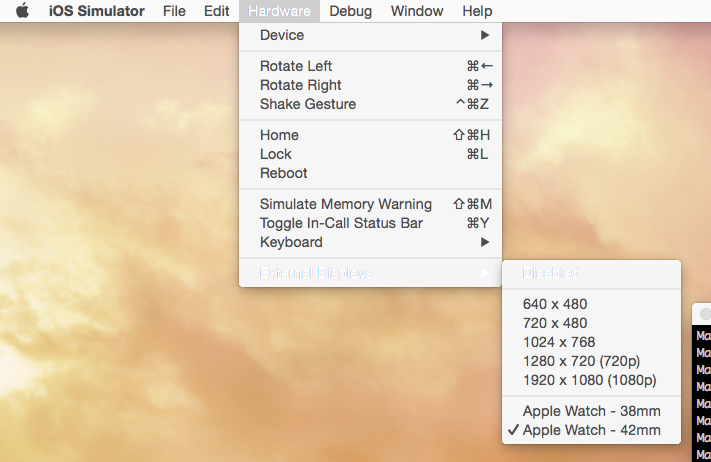711x462 pixels.
Task: Open the Window menu
Action: pyautogui.click(x=417, y=11)
